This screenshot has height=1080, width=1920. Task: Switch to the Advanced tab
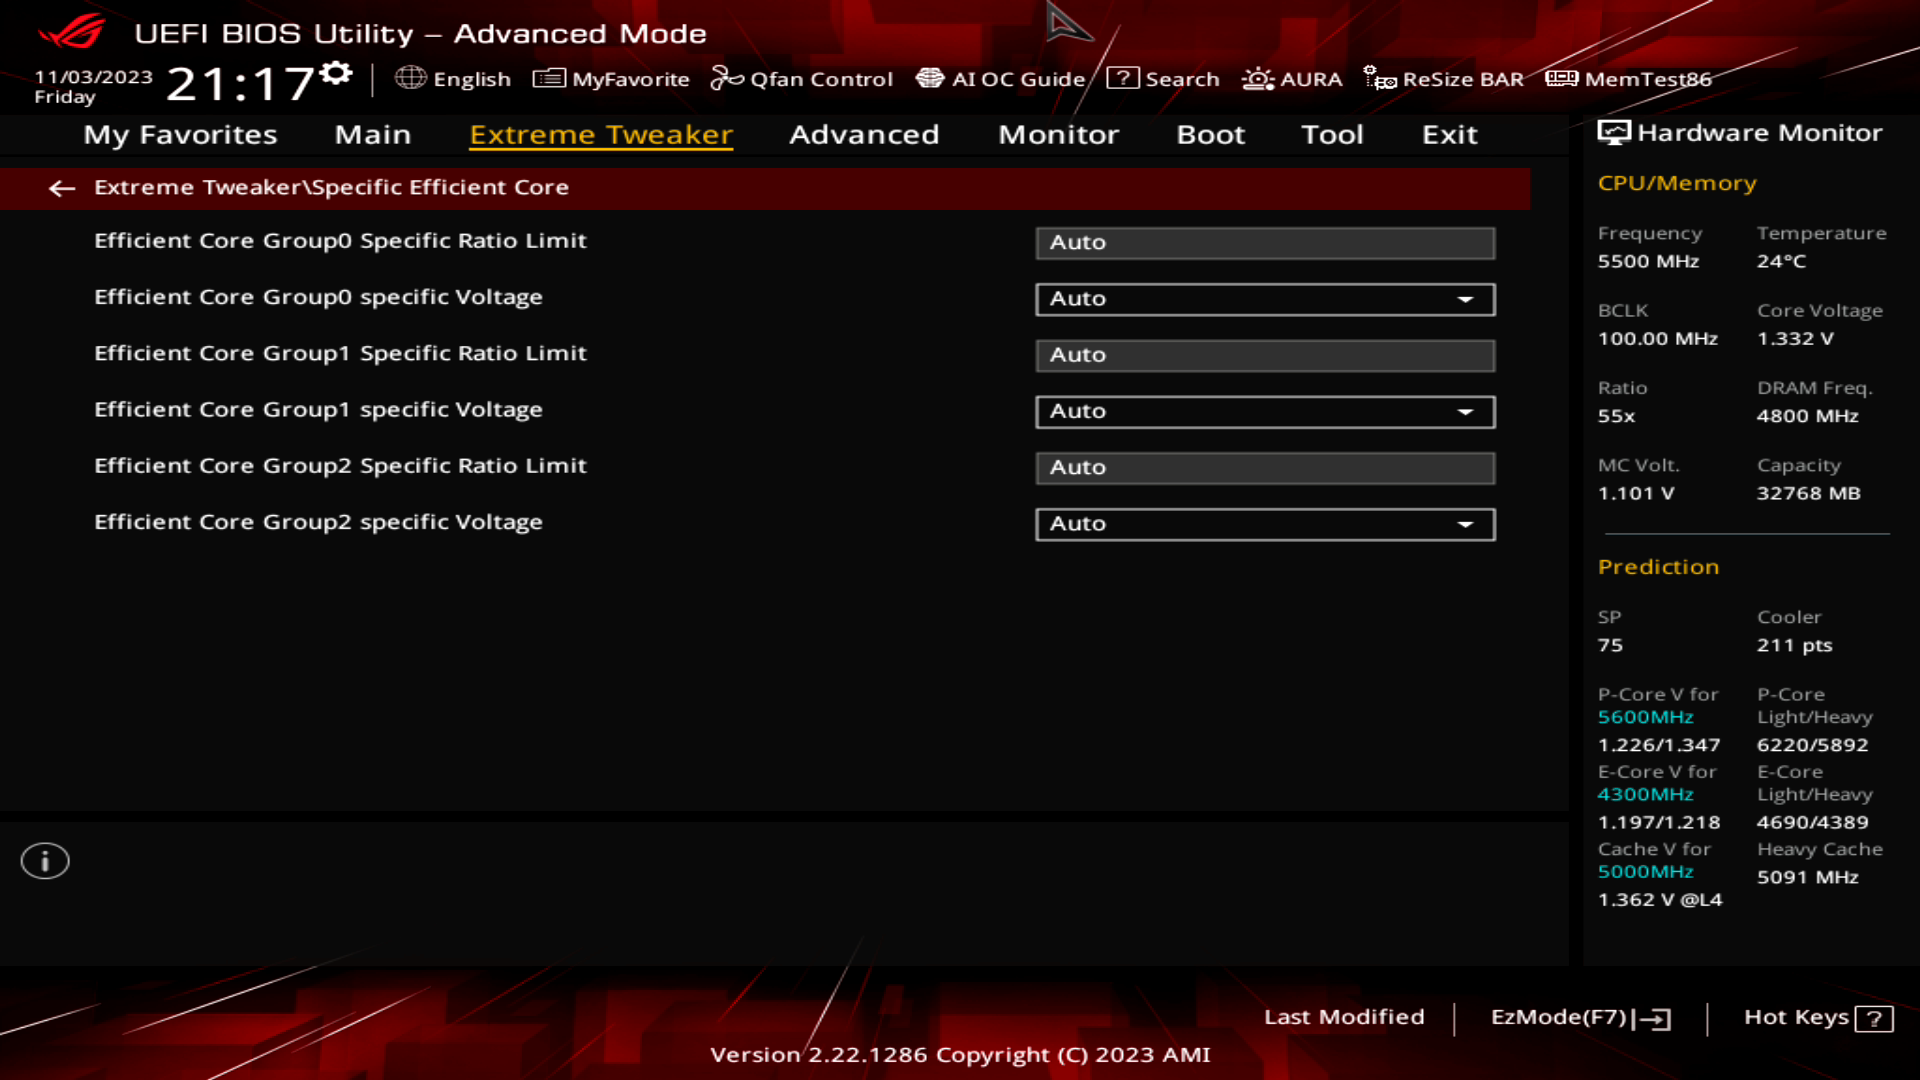click(x=864, y=135)
